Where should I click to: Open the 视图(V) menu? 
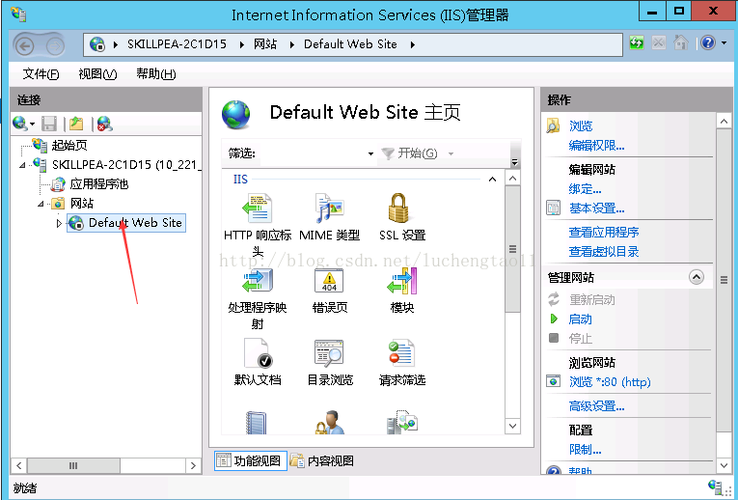(x=97, y=74)
